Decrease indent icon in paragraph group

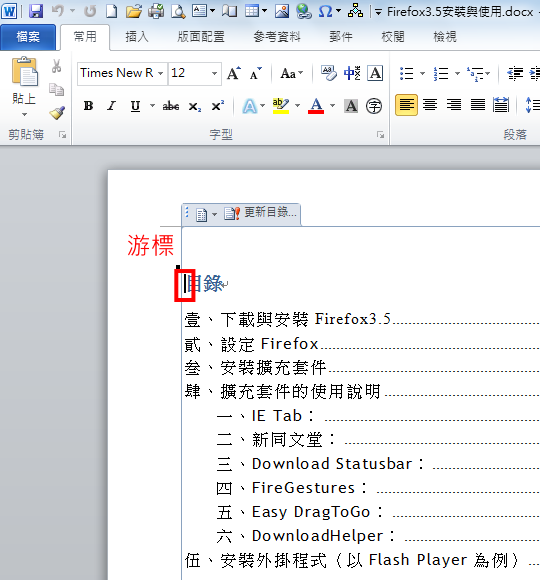coord(515,73)
